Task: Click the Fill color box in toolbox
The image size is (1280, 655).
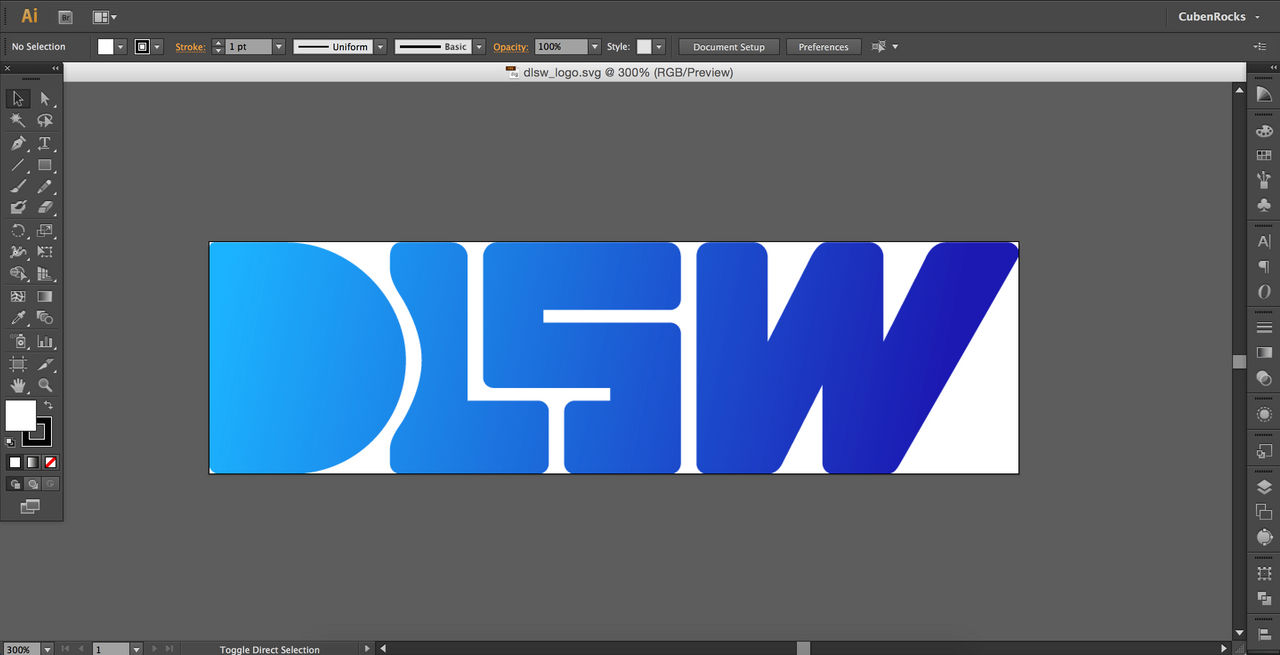Action: (20, 415)
